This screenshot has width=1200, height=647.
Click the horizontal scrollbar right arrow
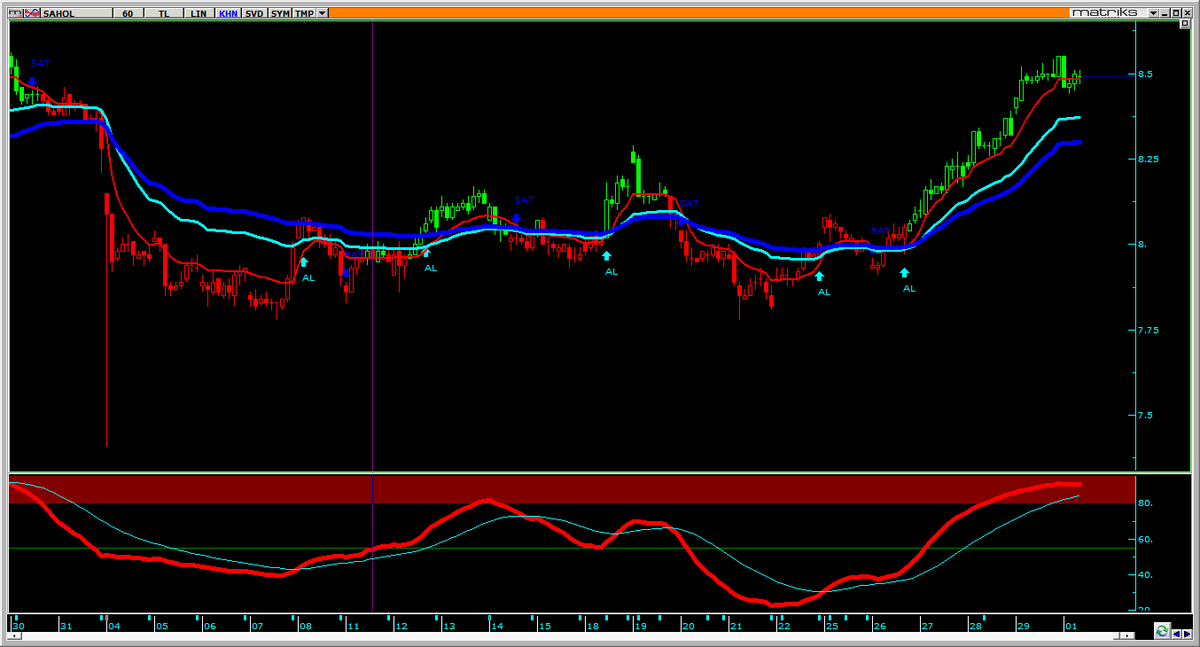tap(1129, 634)
